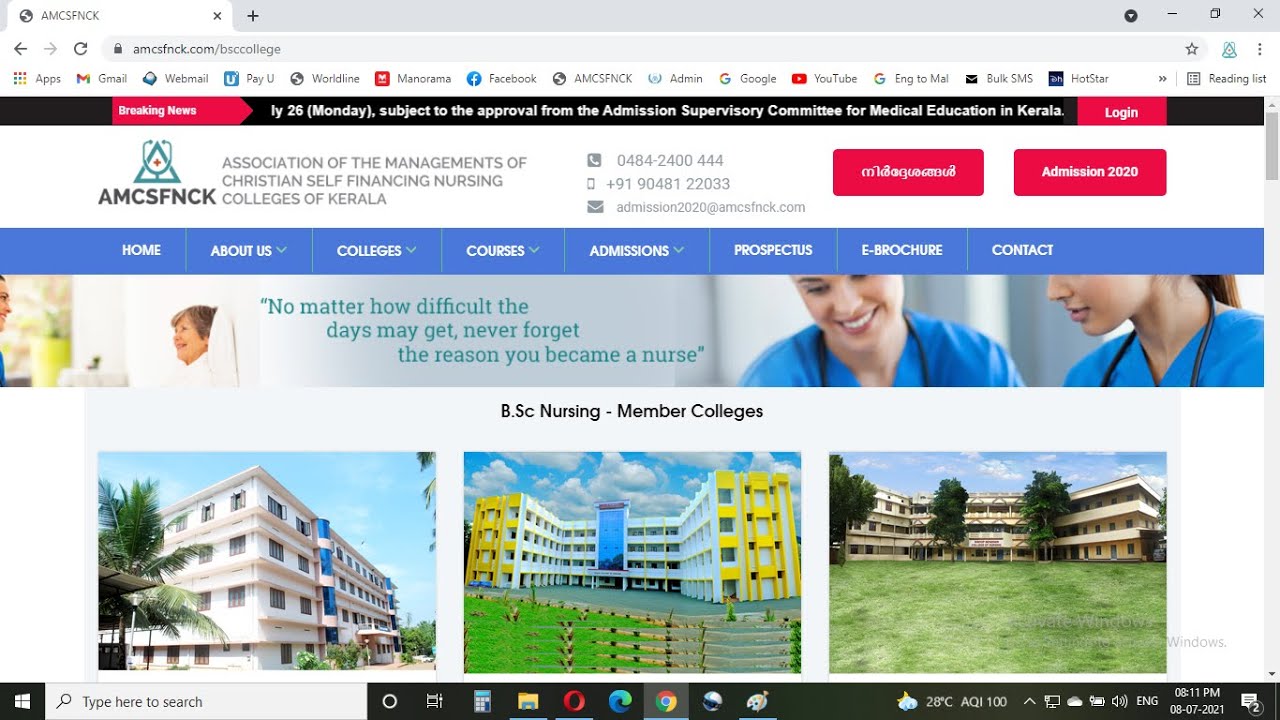Click the address bar URL field

coord(640,48)
